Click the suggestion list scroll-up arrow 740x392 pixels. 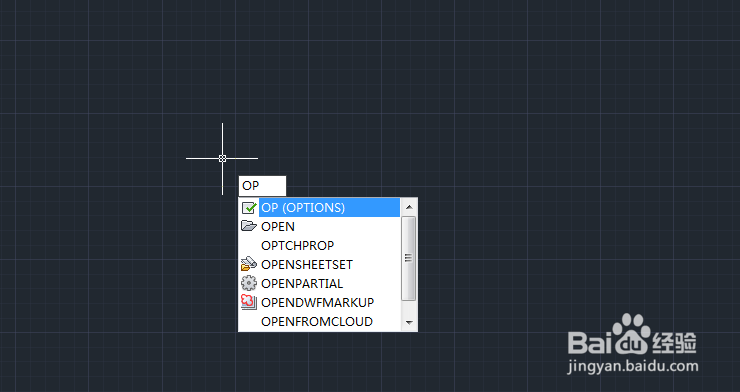pos(409,207)
